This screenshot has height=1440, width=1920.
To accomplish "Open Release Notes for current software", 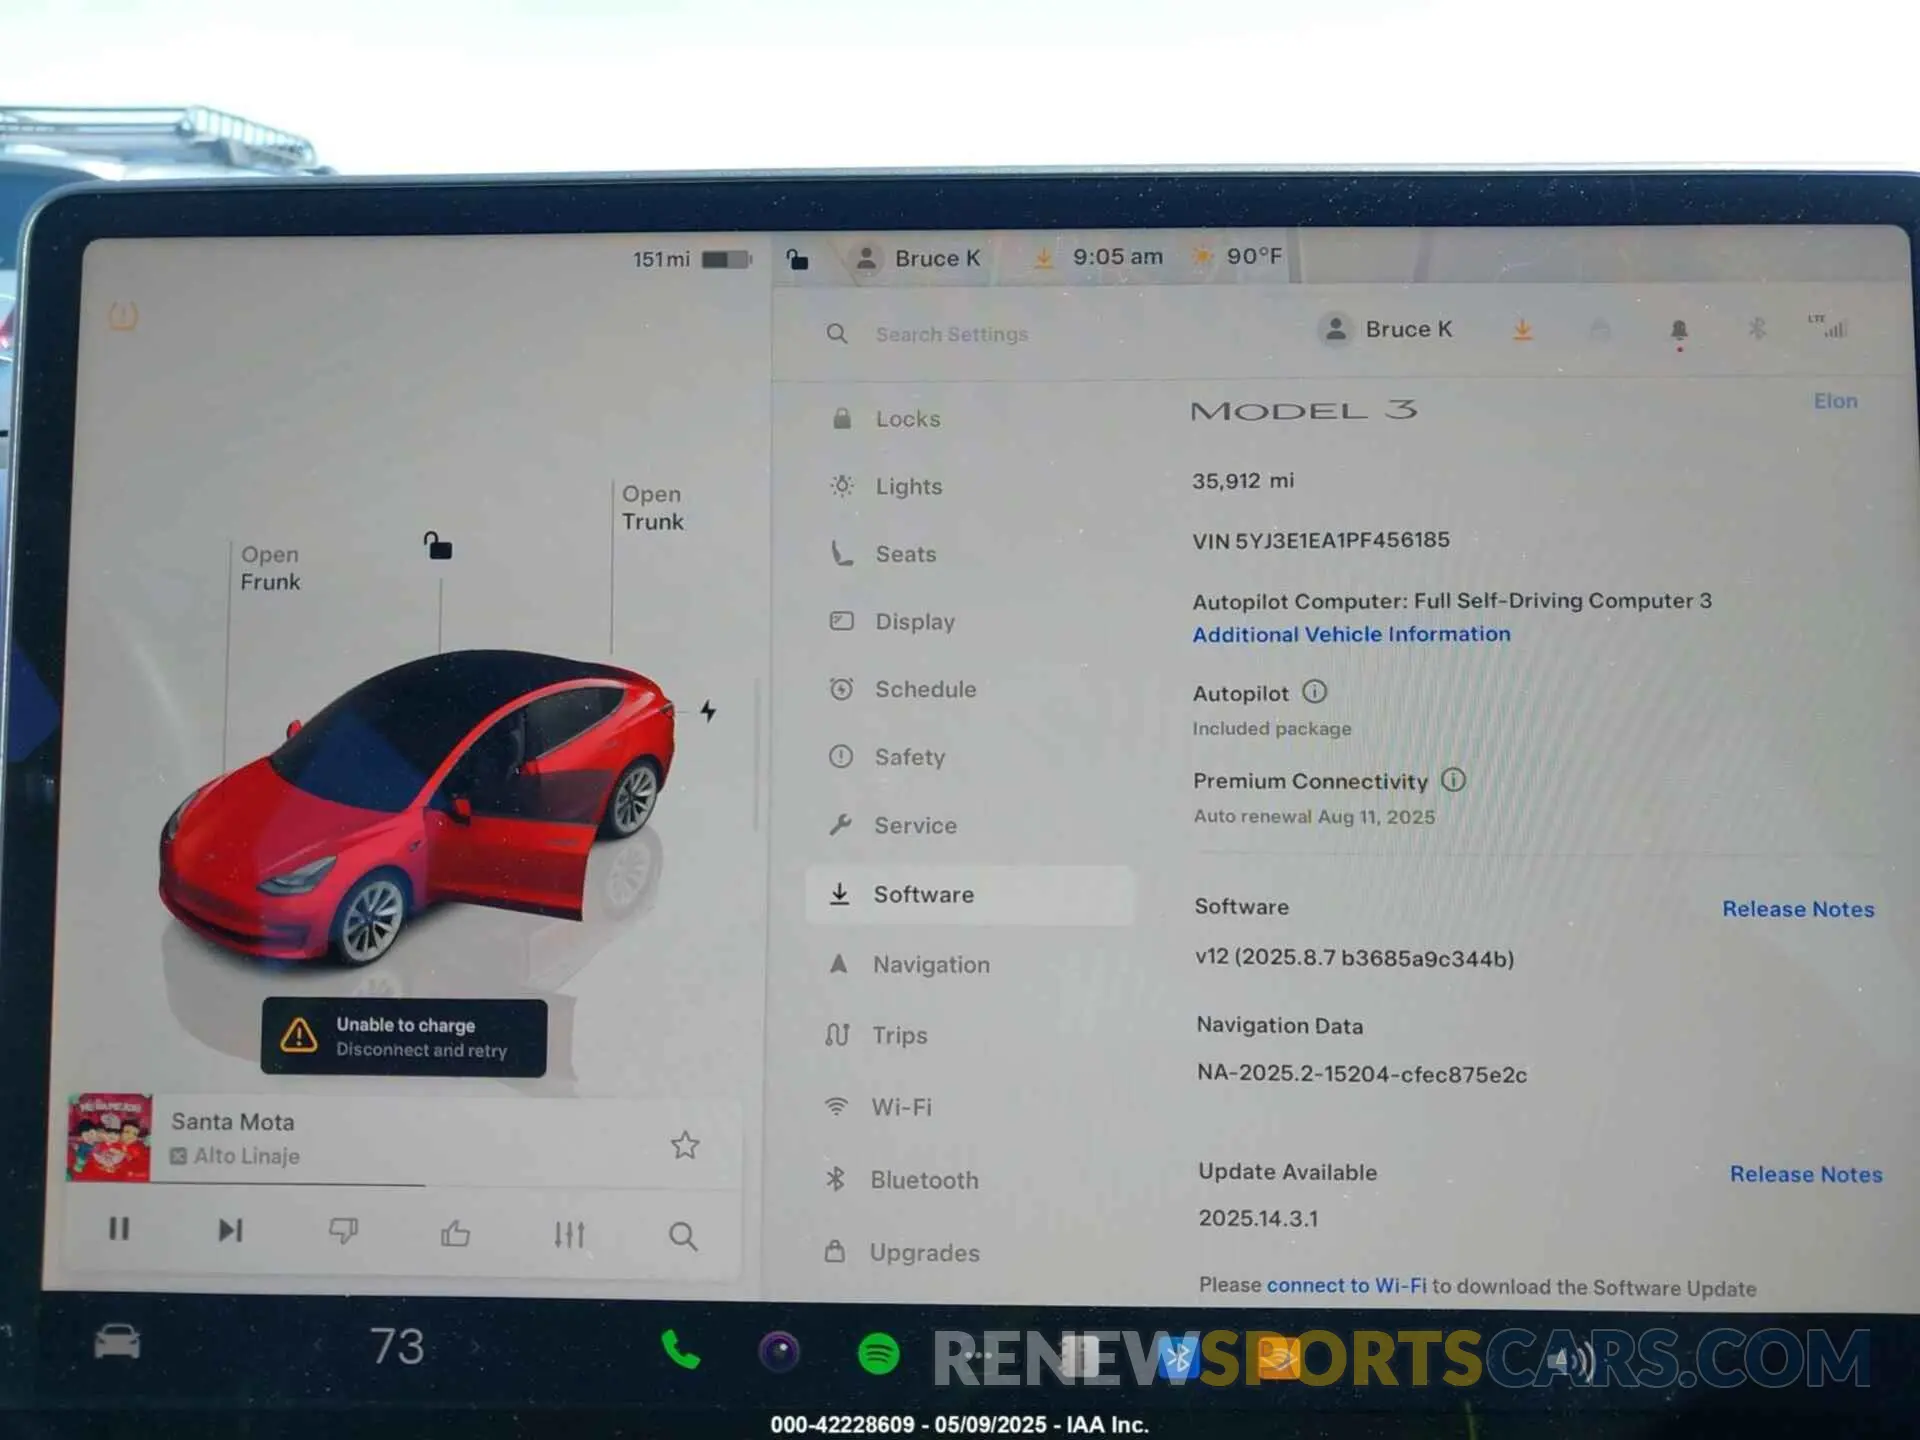I will tap(1797, 909).
